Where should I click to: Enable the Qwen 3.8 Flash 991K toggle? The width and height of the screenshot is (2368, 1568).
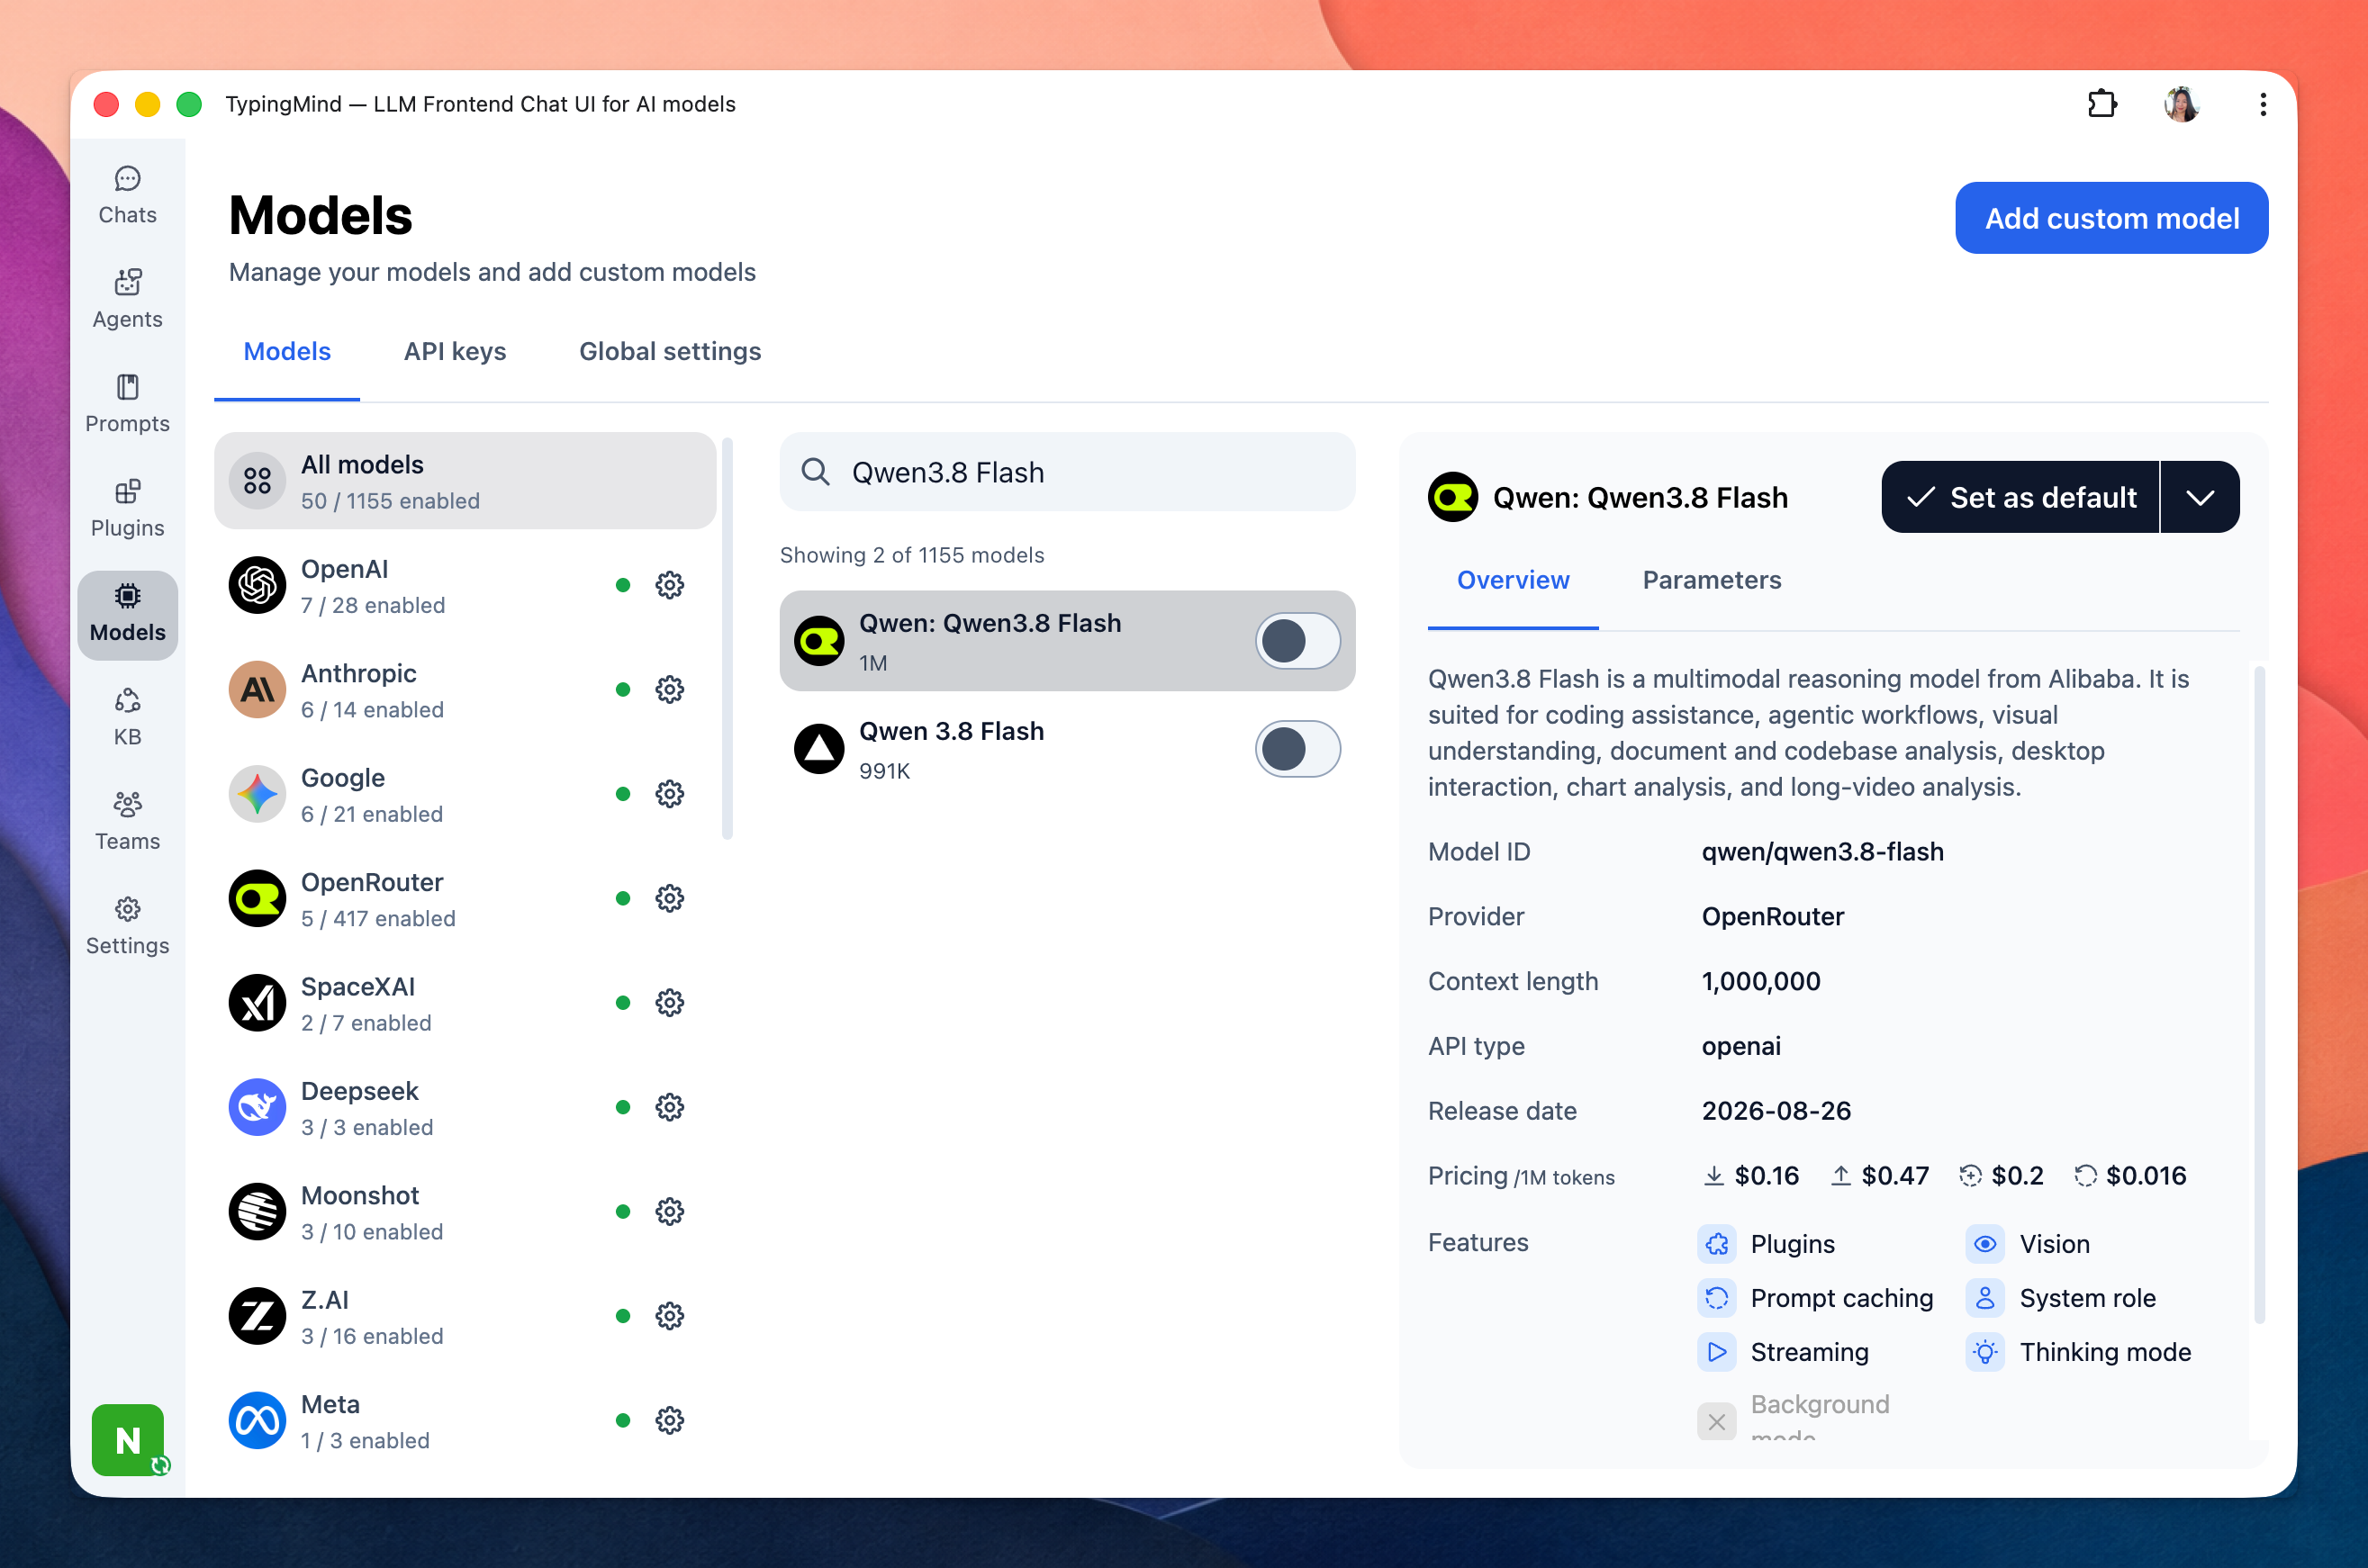coord(1297,749)
